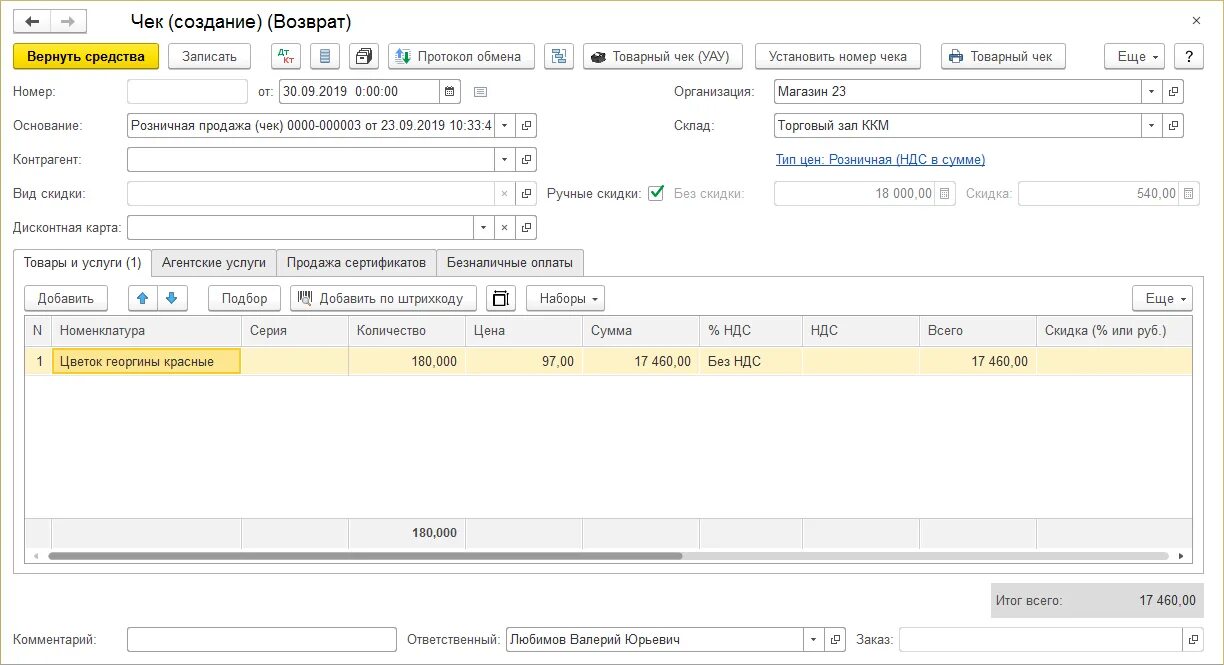Expand the Организация dropdown

click(1152, 91)
